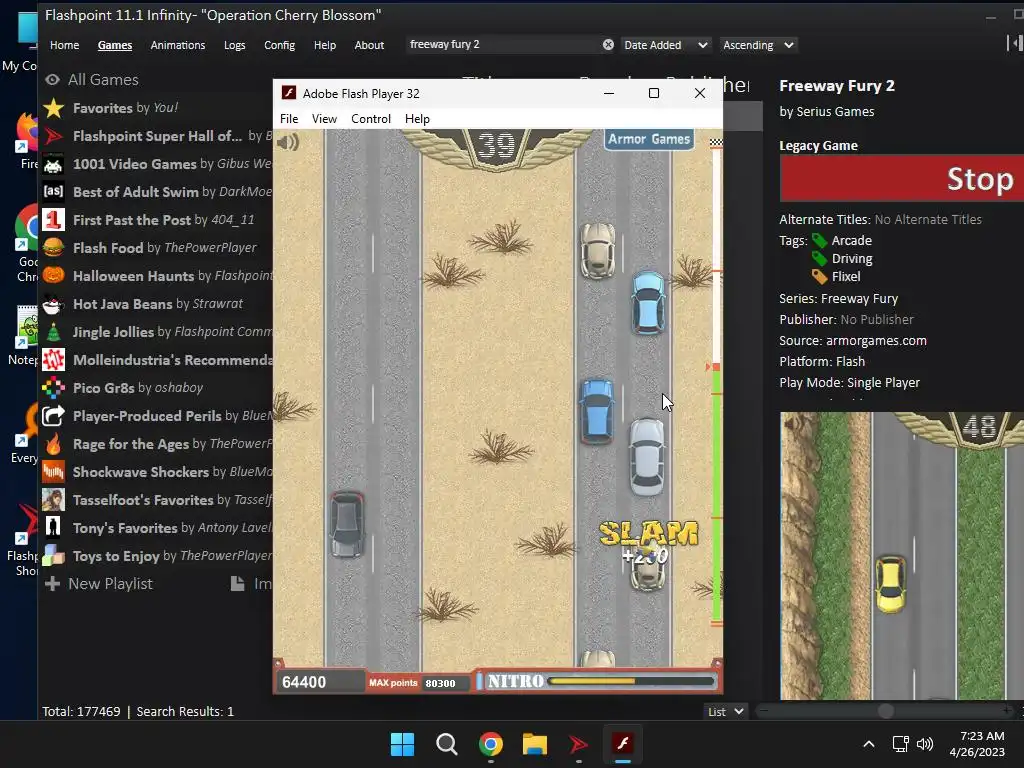Select Molleindustria's Recommendations playlist icon

(x=54, y=360)
